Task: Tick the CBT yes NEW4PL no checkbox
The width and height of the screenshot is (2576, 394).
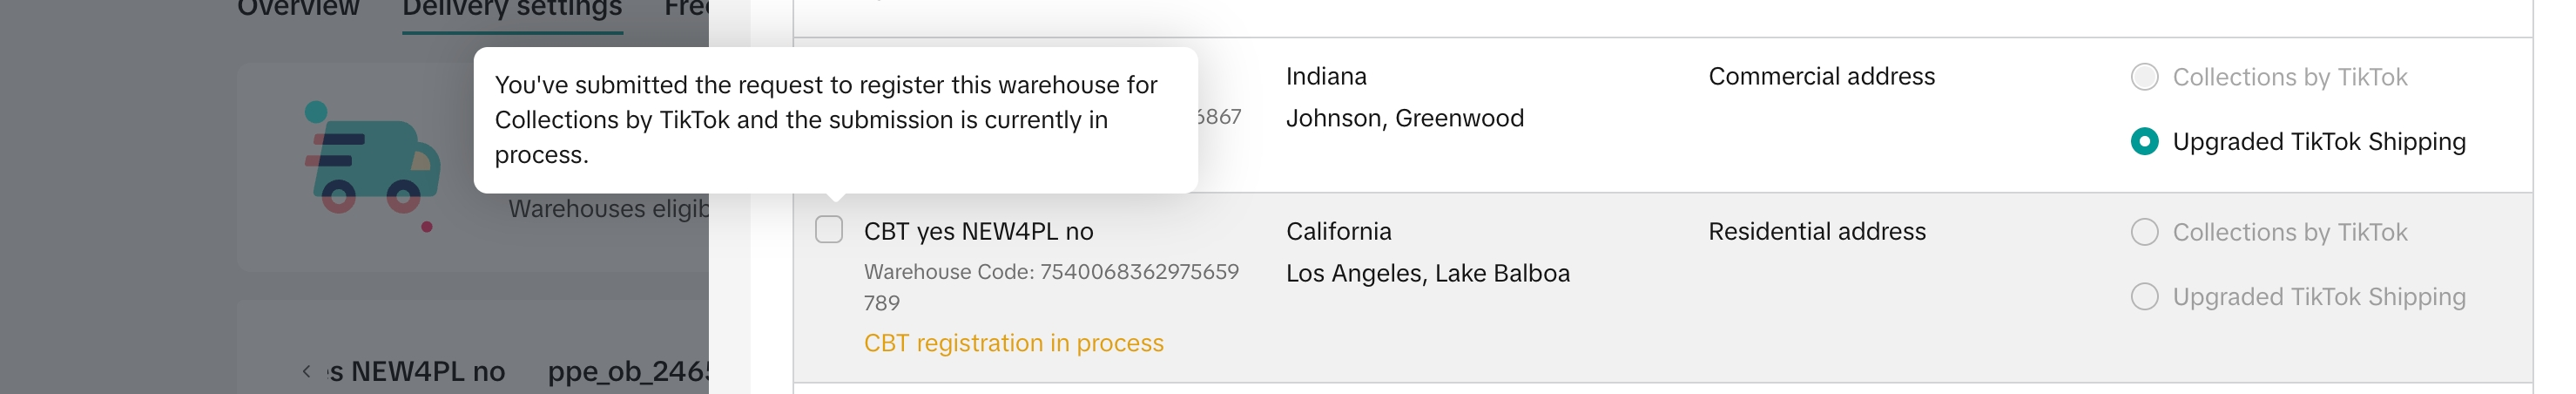Action: point(829,230)
